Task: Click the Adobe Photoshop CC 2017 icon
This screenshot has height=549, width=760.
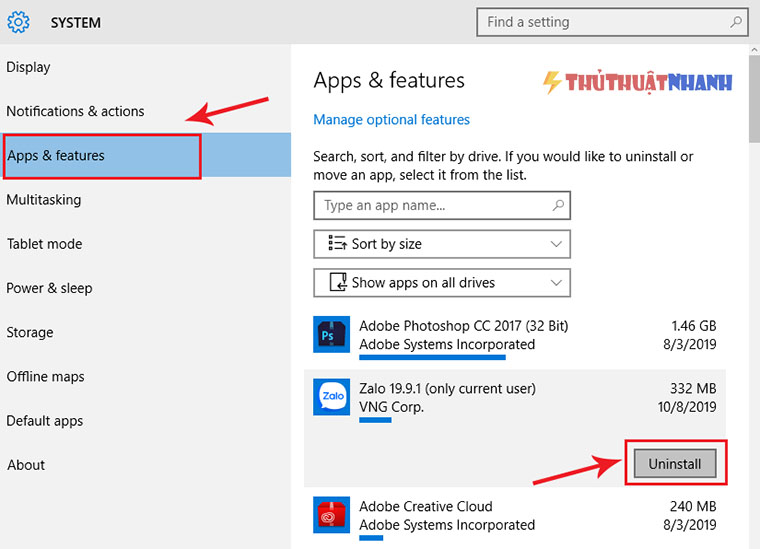Action: [x=332, y=334]
